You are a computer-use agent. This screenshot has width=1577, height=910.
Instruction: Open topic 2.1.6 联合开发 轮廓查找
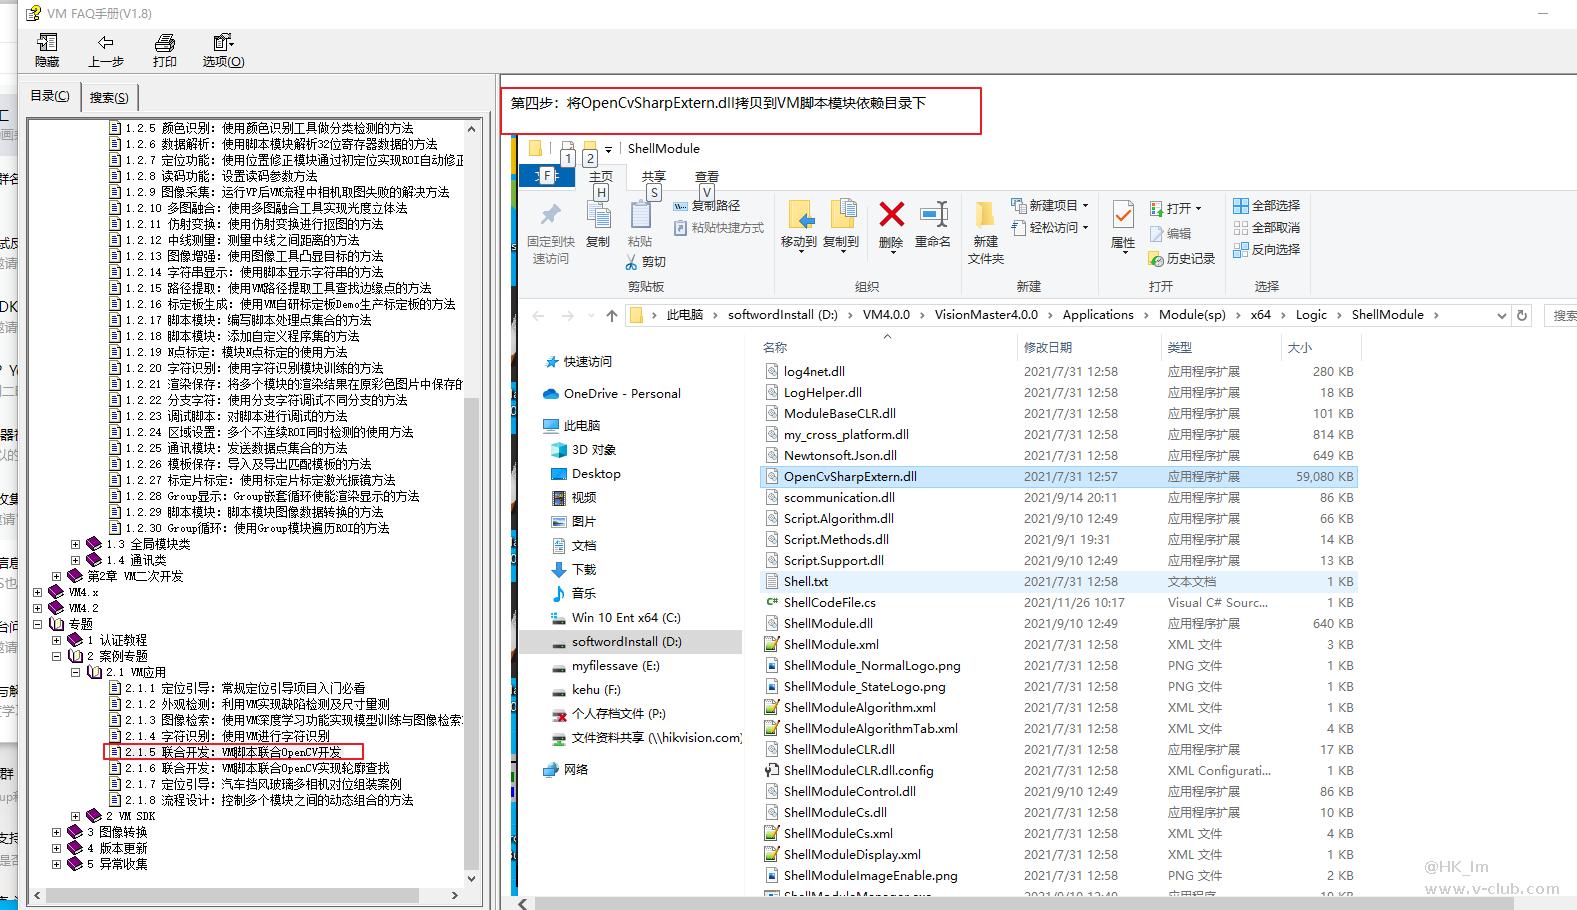(255, 768)
